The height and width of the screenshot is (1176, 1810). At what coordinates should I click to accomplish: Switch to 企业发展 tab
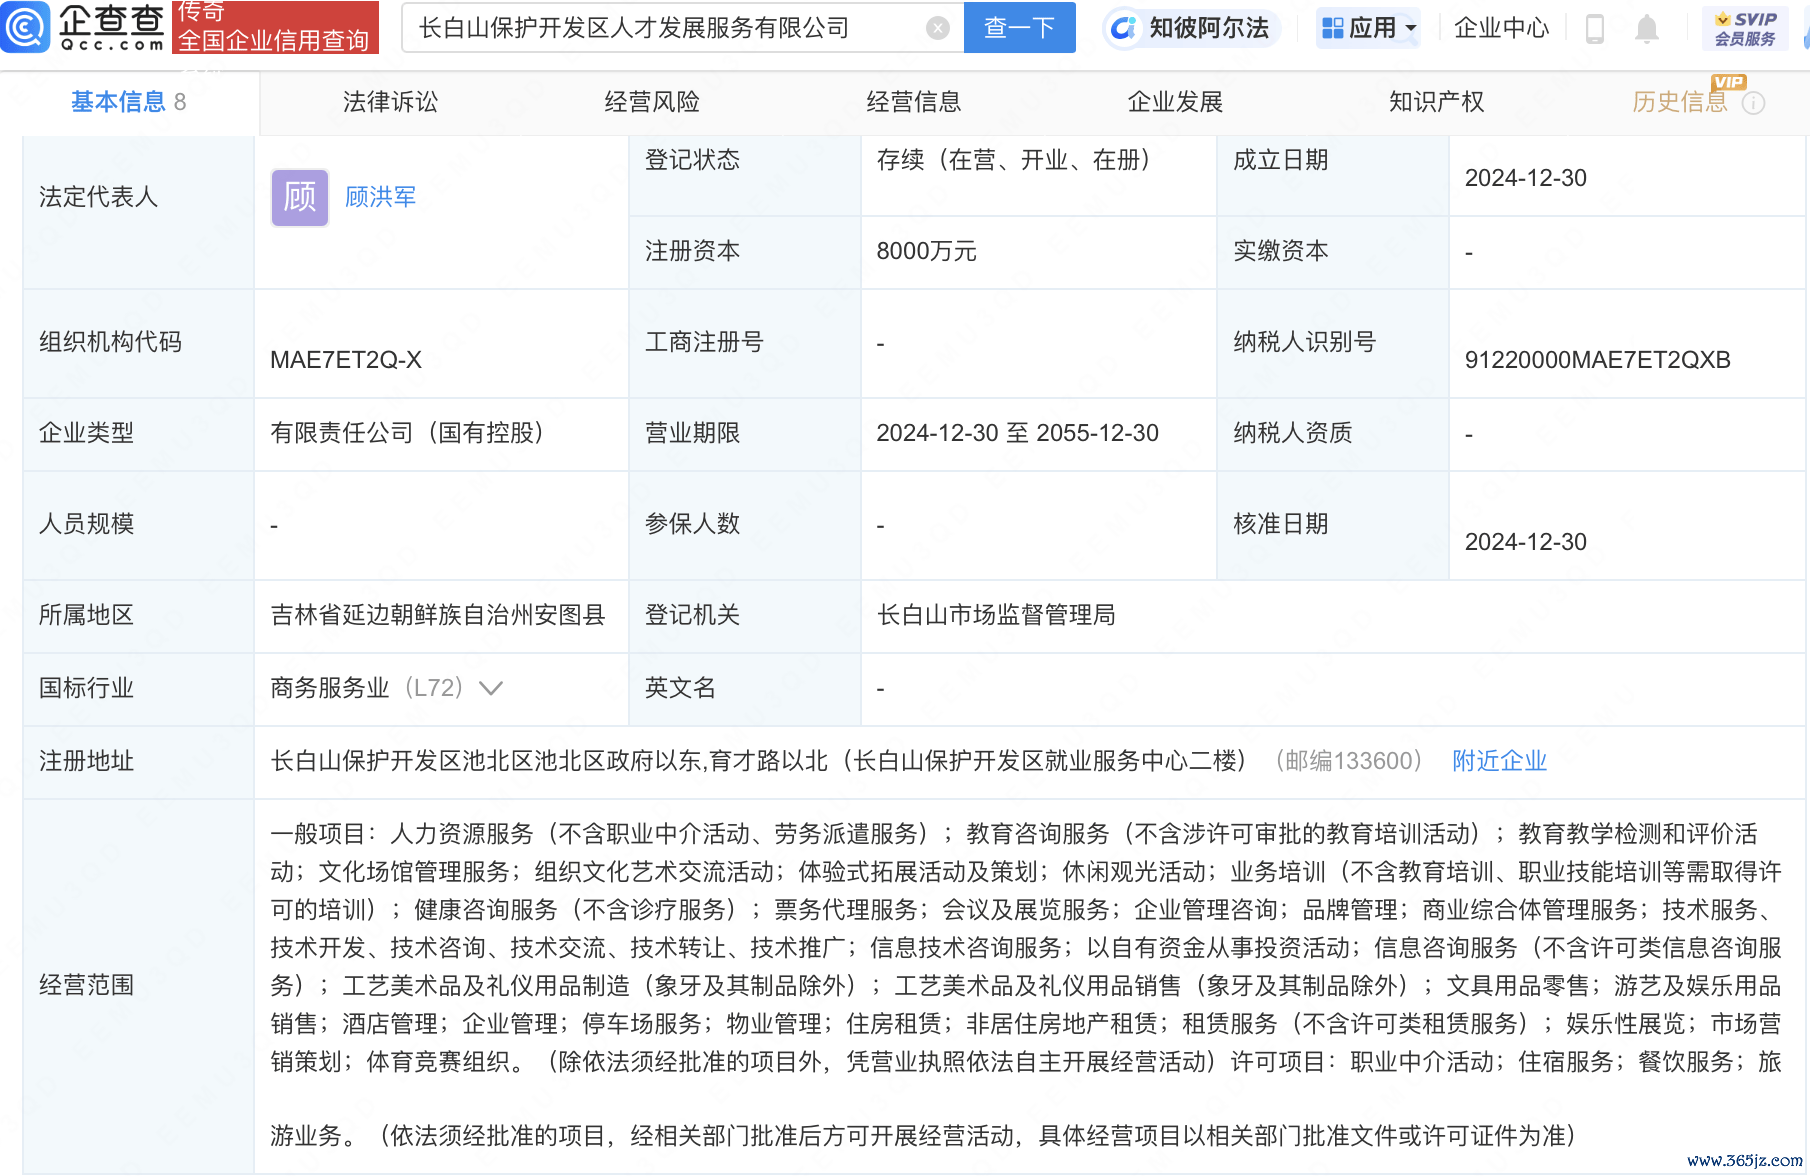point(1176,102)
